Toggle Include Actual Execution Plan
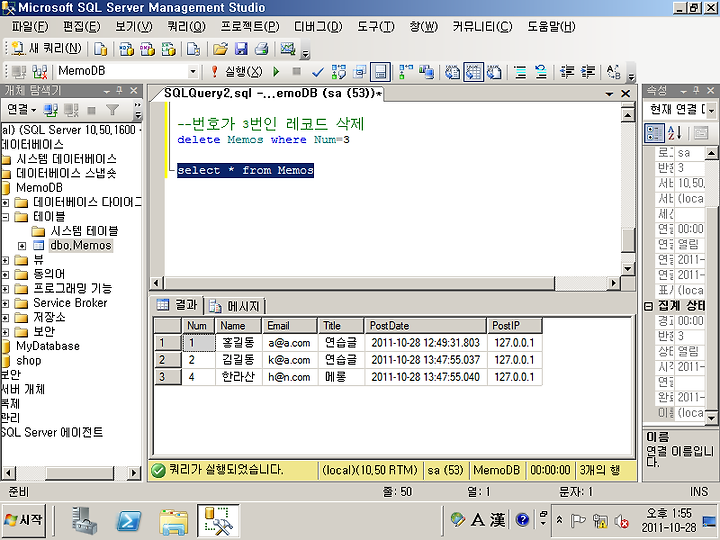 click(x=406, y=72)
